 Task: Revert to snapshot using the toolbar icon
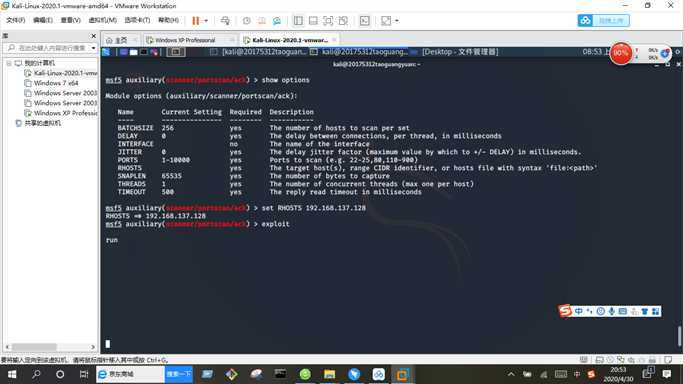(x=262, y=20)
